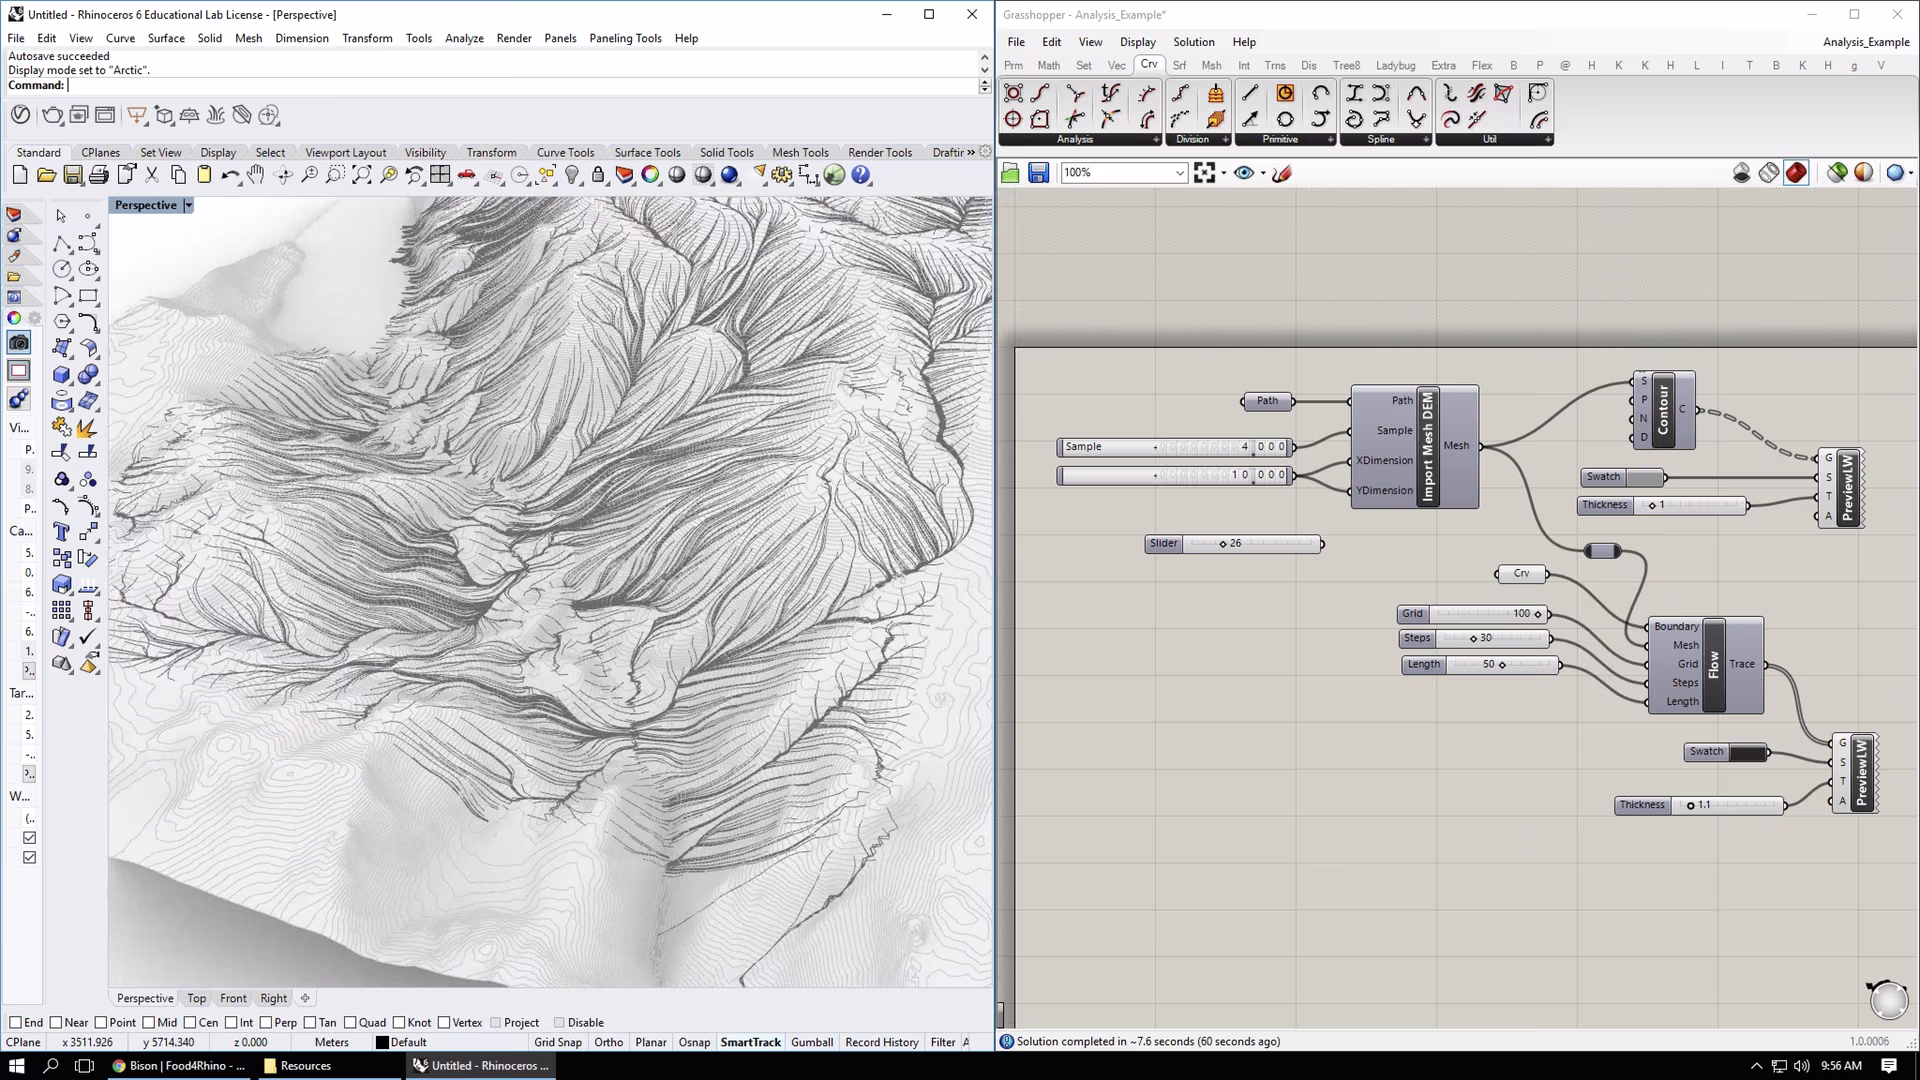Click the blue Help question mark icon
This screenshot has width=1920, height=1080.
tap(861, 175)
